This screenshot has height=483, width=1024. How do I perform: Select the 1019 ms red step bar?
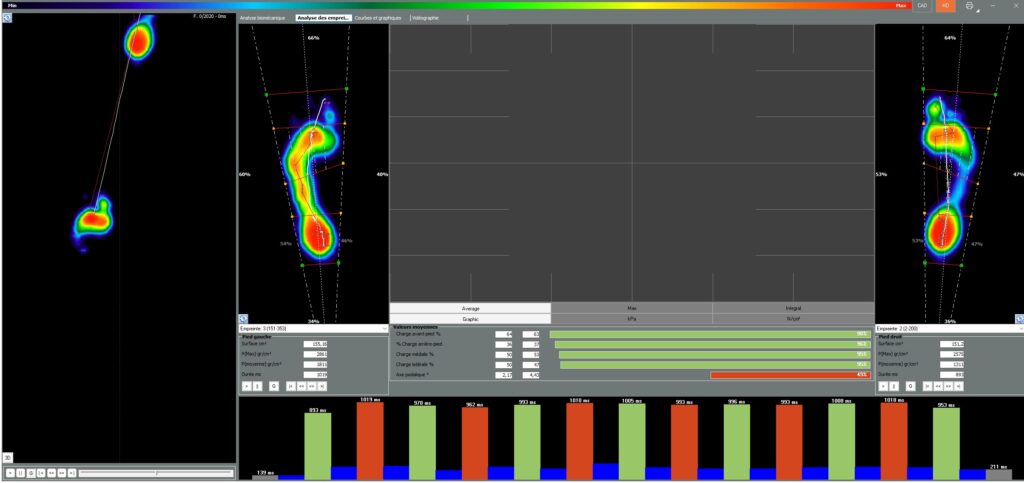point(370,440)
